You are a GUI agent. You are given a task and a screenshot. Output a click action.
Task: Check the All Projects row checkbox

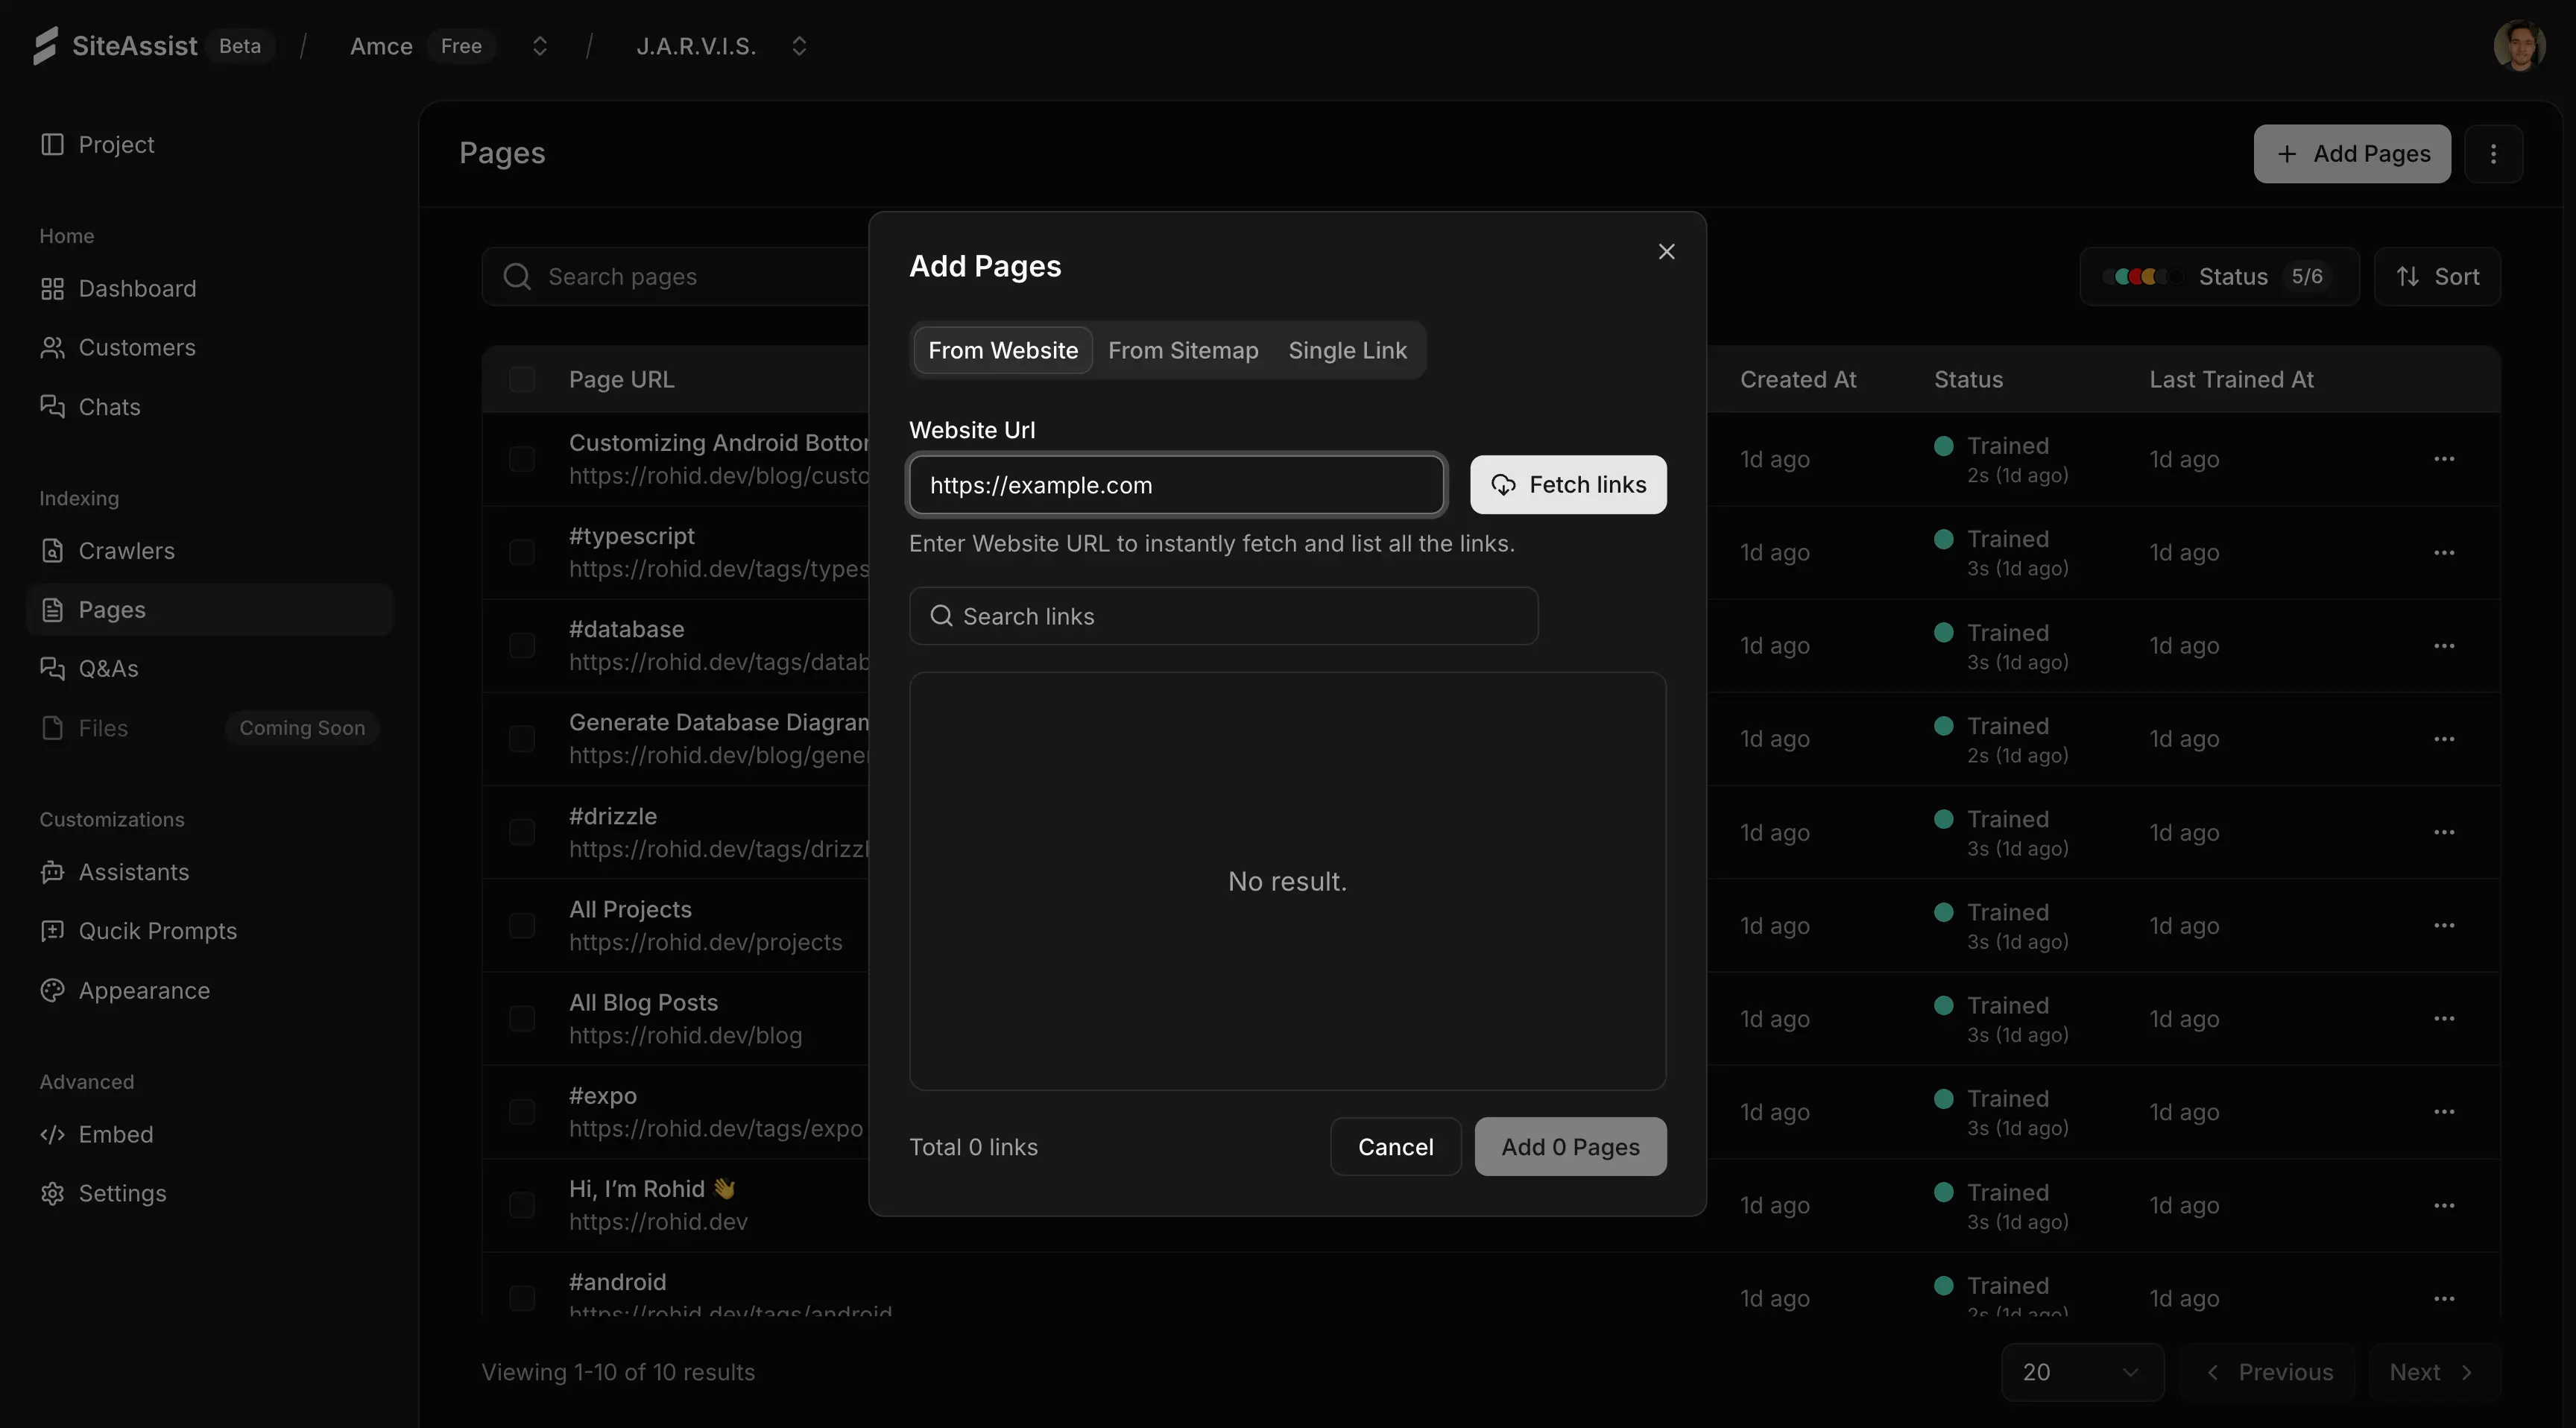pos(522,926)
